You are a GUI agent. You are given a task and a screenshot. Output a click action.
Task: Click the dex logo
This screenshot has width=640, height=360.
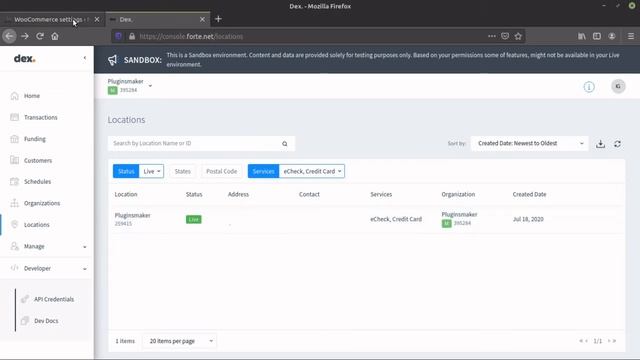pos(24,59)
